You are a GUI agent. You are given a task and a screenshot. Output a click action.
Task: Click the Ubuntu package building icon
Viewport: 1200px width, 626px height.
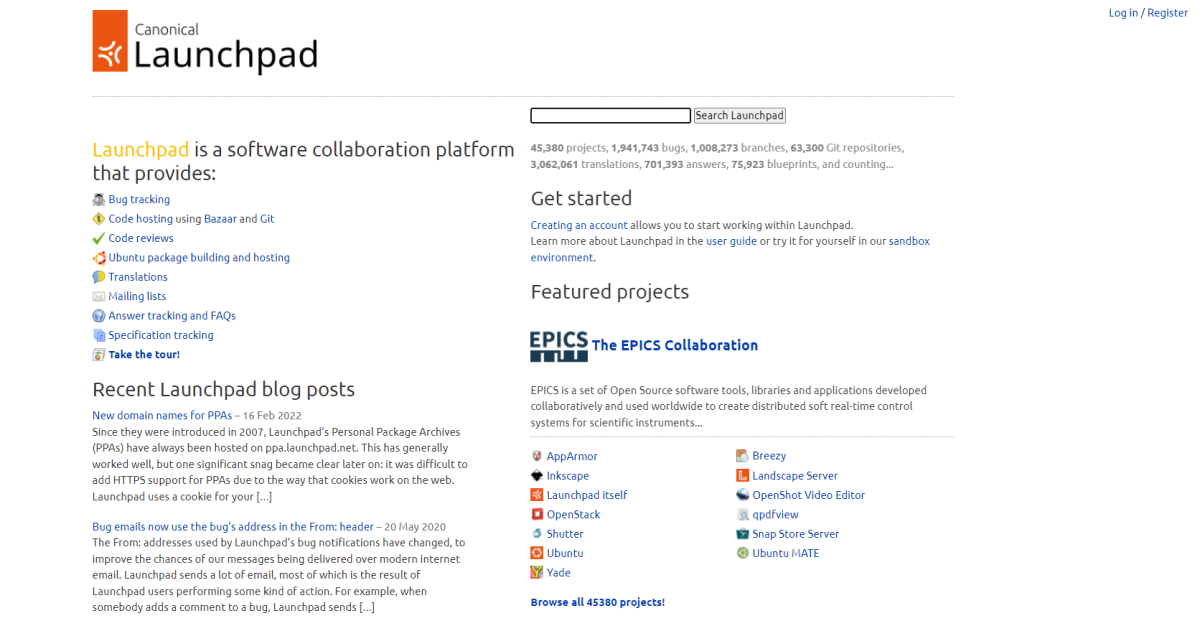coord(99,258)
